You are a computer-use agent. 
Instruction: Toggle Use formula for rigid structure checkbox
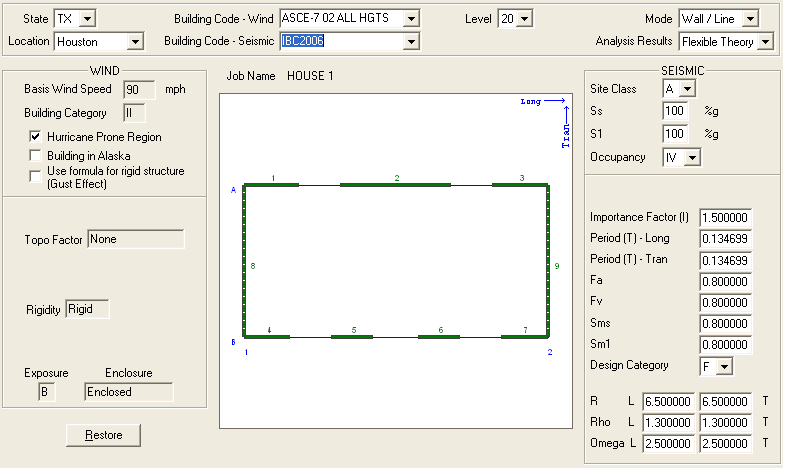(37, 172)
